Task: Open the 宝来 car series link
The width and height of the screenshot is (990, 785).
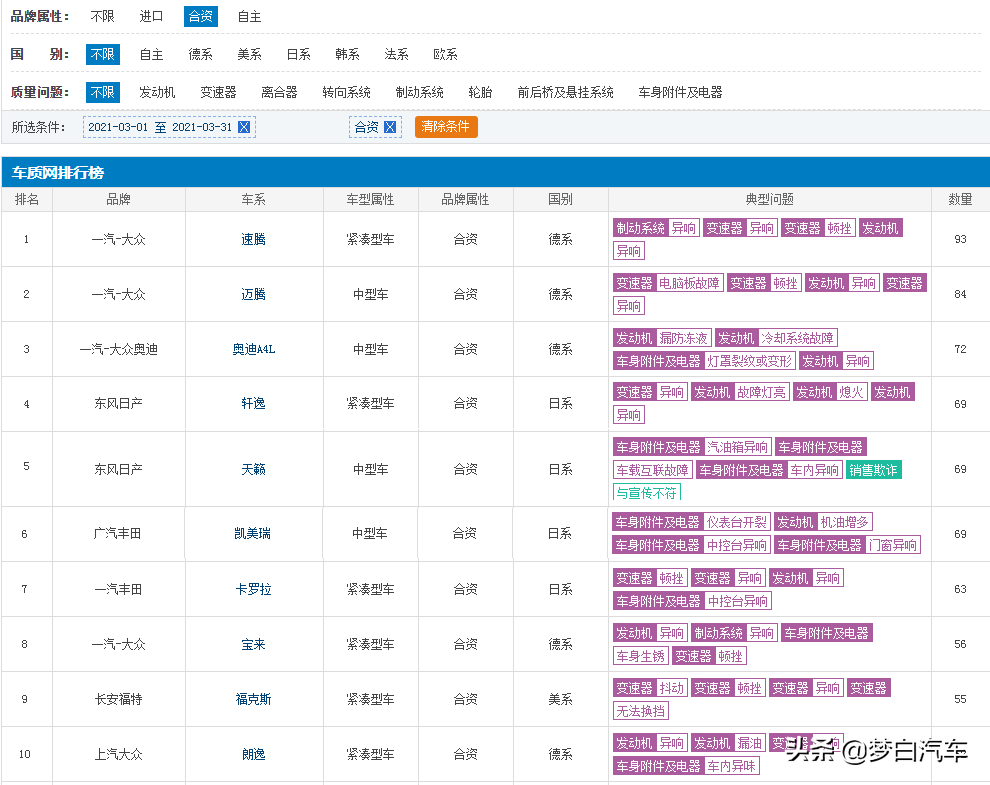Action: pos(253,644)
